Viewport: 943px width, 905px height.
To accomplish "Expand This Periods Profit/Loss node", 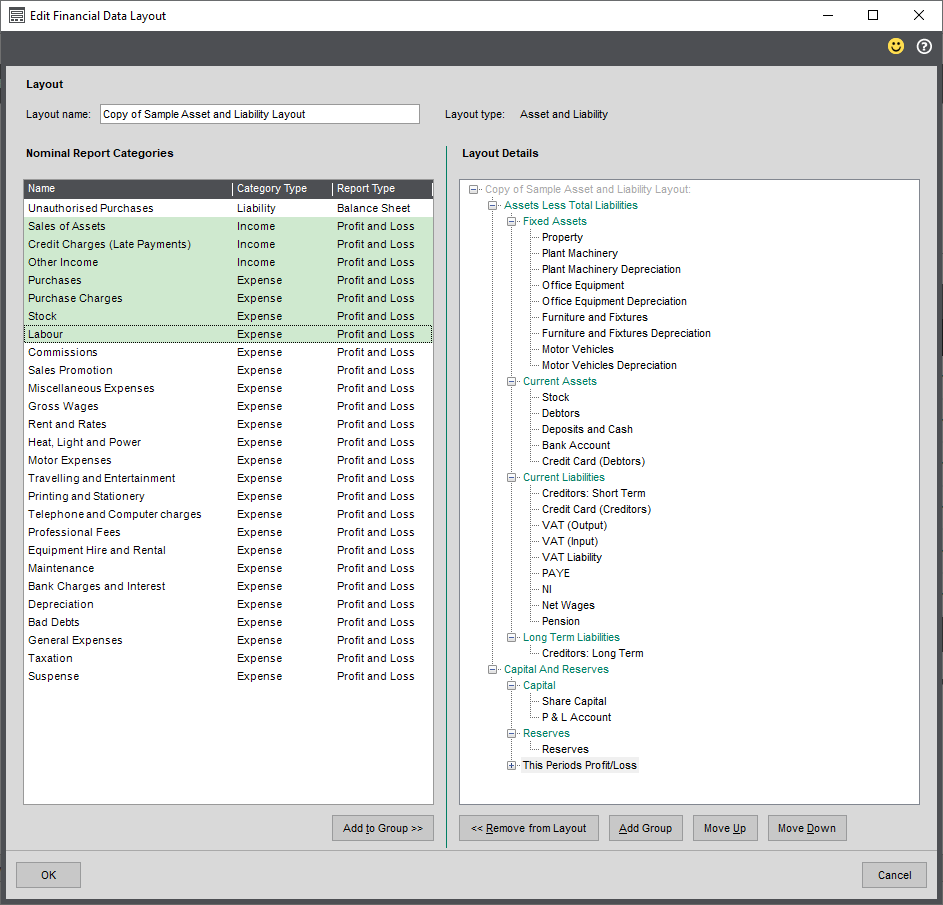I will point(512,765).
